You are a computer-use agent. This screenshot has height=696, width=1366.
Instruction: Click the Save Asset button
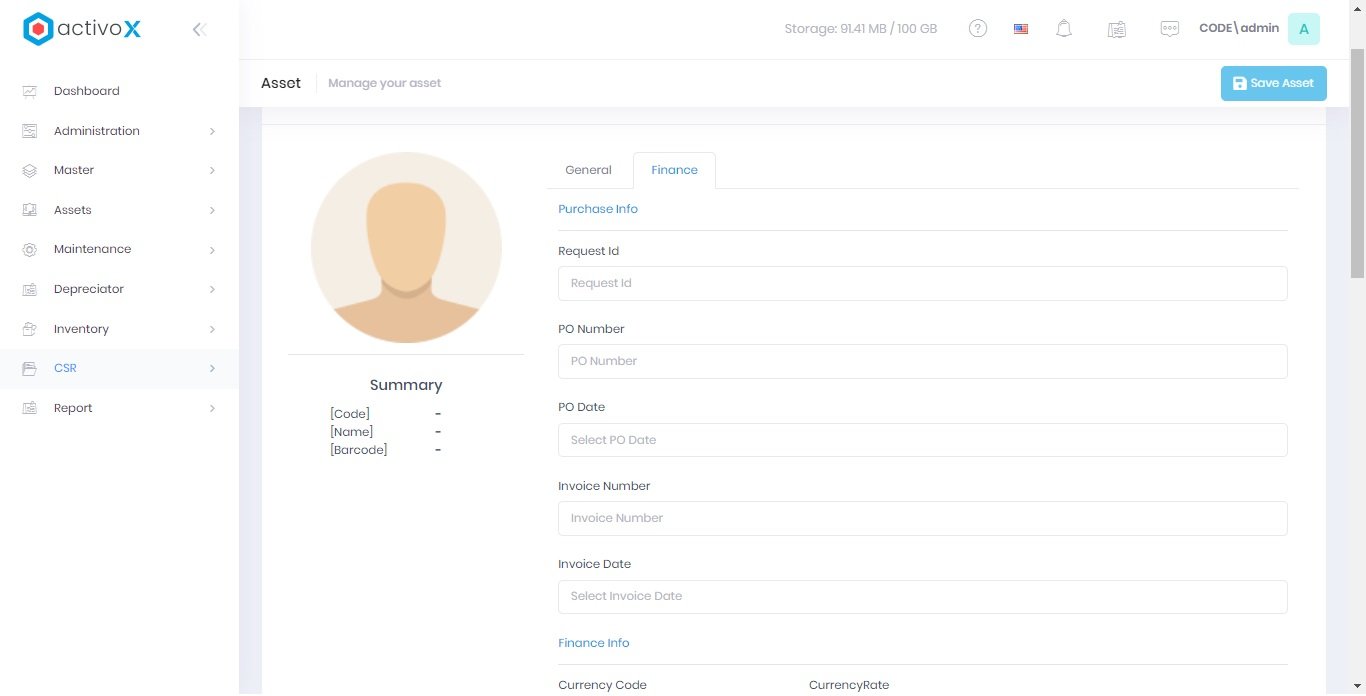1273,83
